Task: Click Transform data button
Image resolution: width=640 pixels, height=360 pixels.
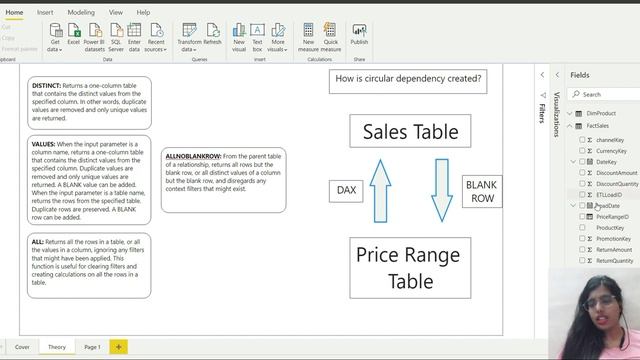Action: (x=189, y=38)
